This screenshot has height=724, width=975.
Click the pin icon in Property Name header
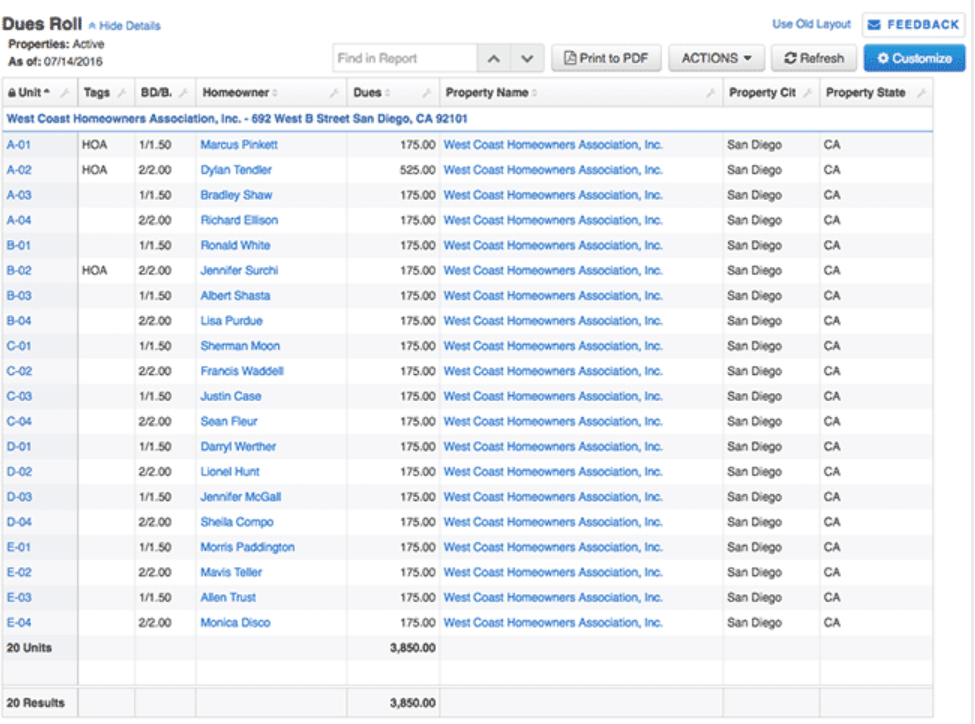[x=710, y=93]
